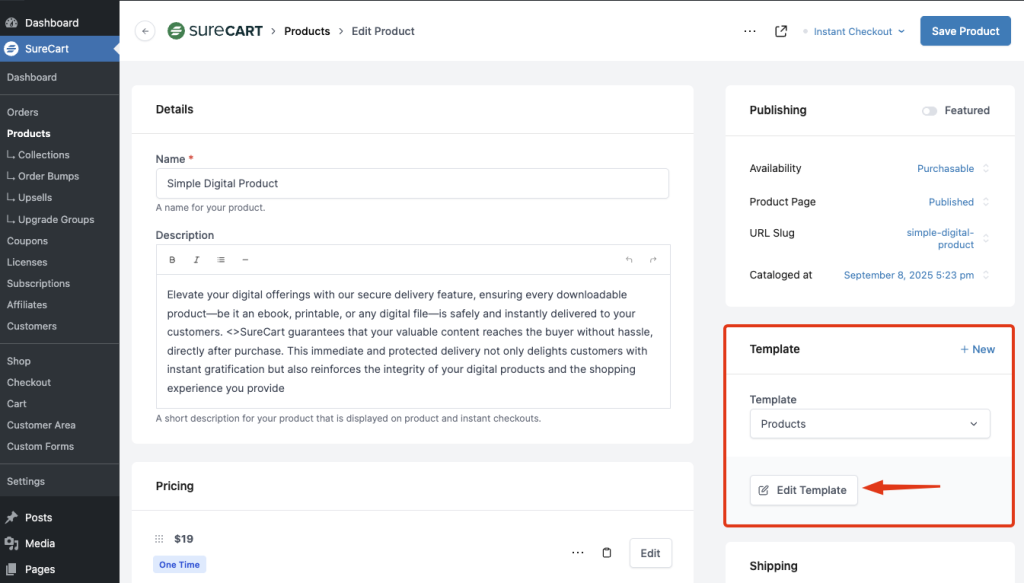Open the Instant Checkout dropdown

(x=858, y=32)
